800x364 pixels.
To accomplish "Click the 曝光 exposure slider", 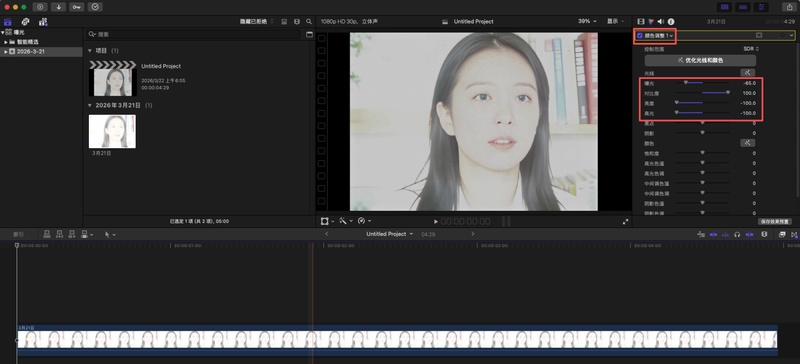I will coord(702,83).
